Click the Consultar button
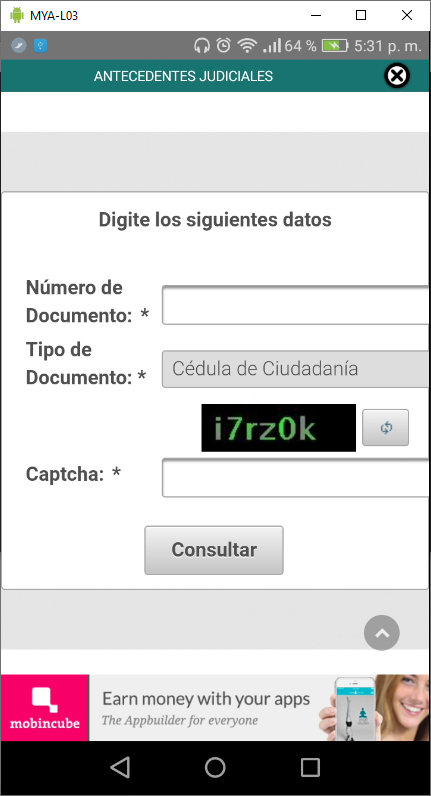The height and width of the screenshot is (796, 431). click(x=214, y=550)
